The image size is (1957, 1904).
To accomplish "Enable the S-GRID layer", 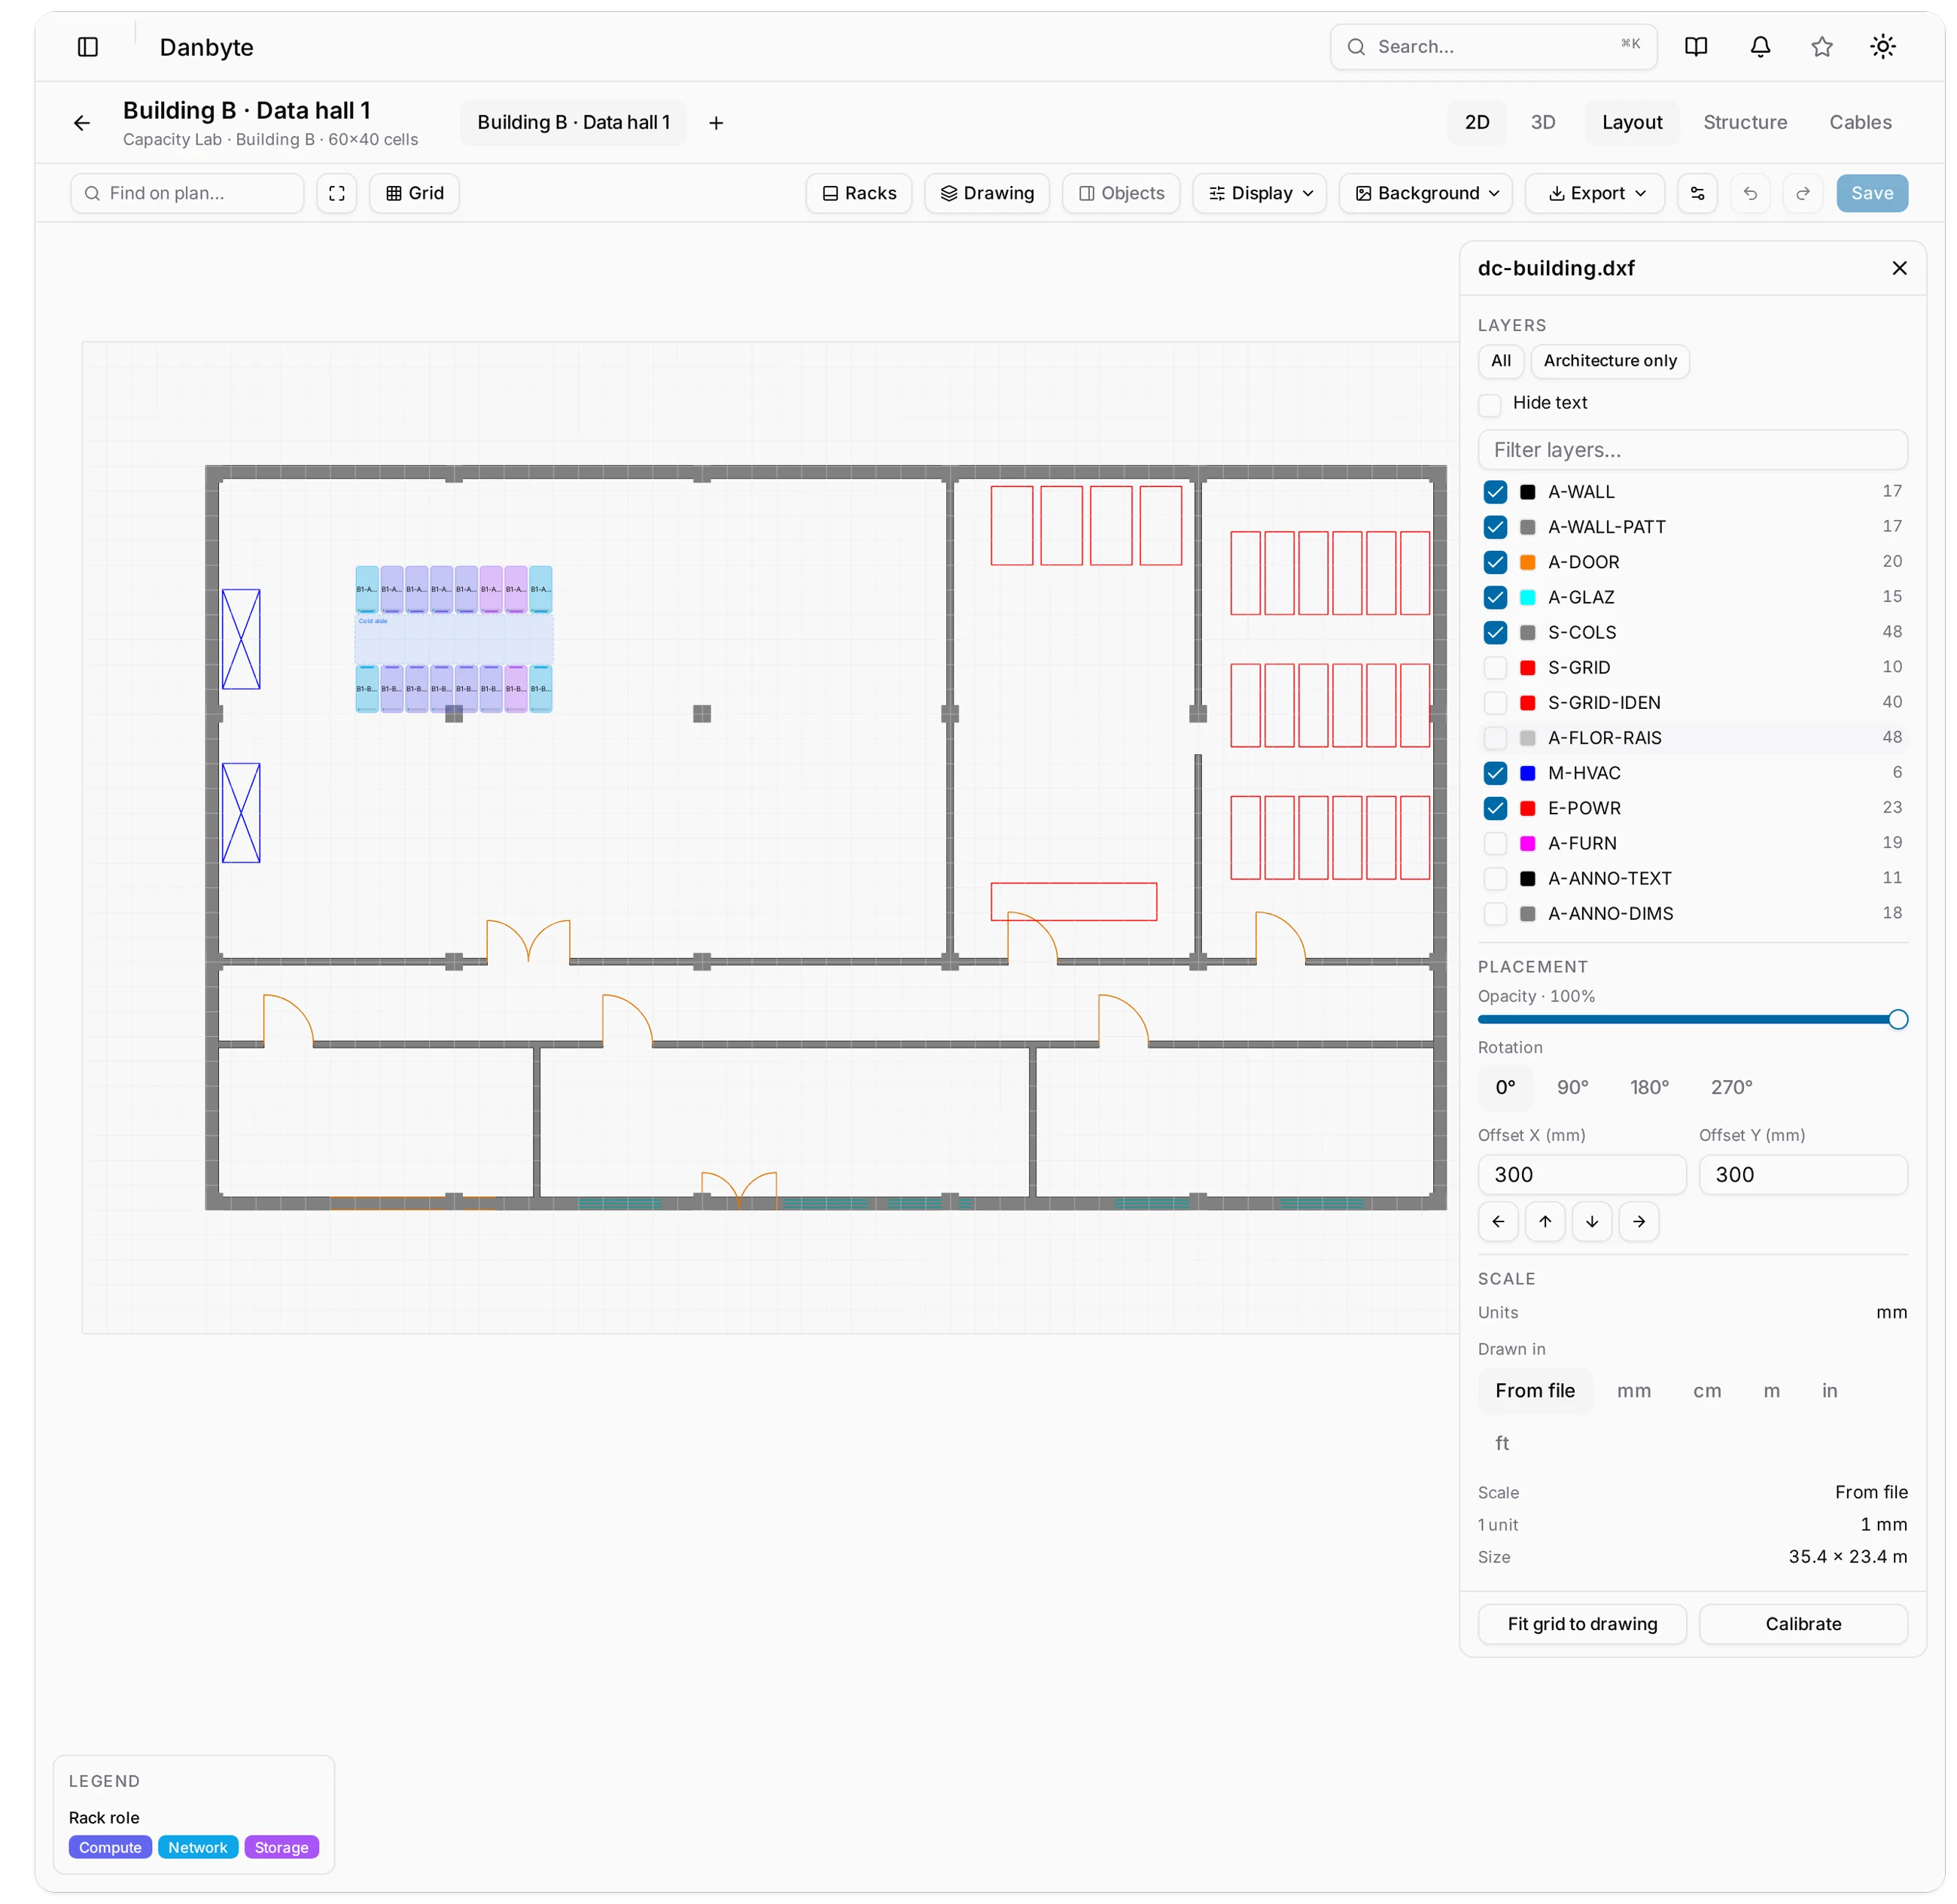I will click(1495, 667).
